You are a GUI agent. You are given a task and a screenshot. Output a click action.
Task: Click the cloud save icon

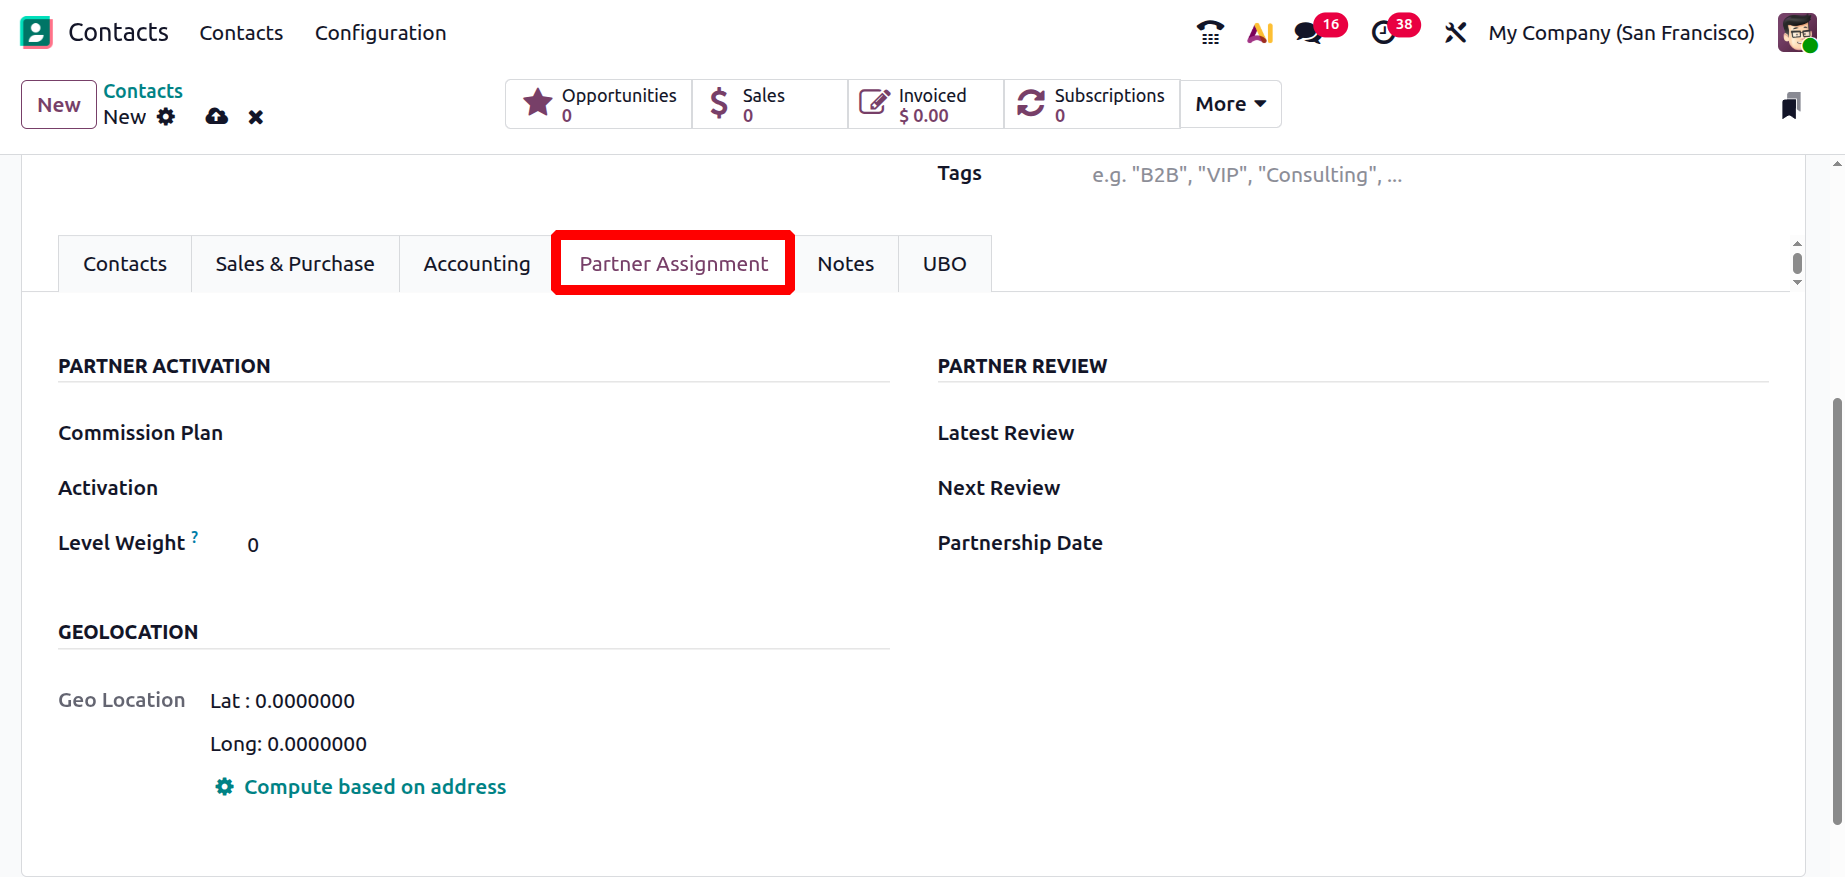point(216,117)
